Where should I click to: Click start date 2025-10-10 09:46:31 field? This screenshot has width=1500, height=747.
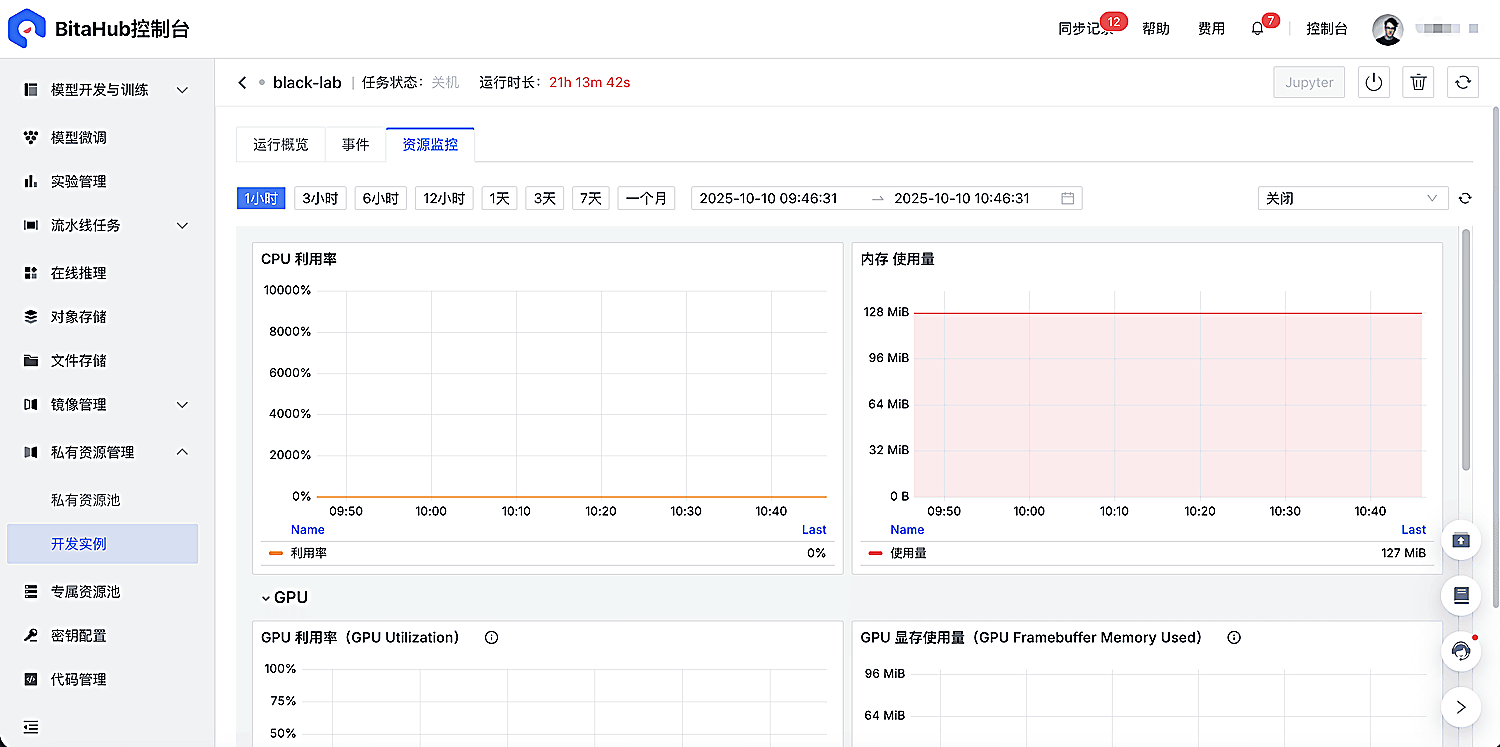coord(768,198)
